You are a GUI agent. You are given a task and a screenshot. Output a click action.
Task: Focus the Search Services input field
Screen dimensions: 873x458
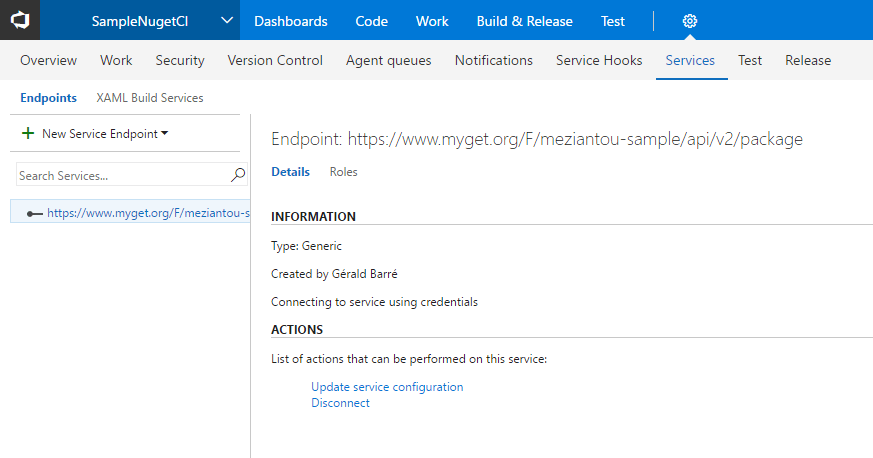tap(120, 175)
